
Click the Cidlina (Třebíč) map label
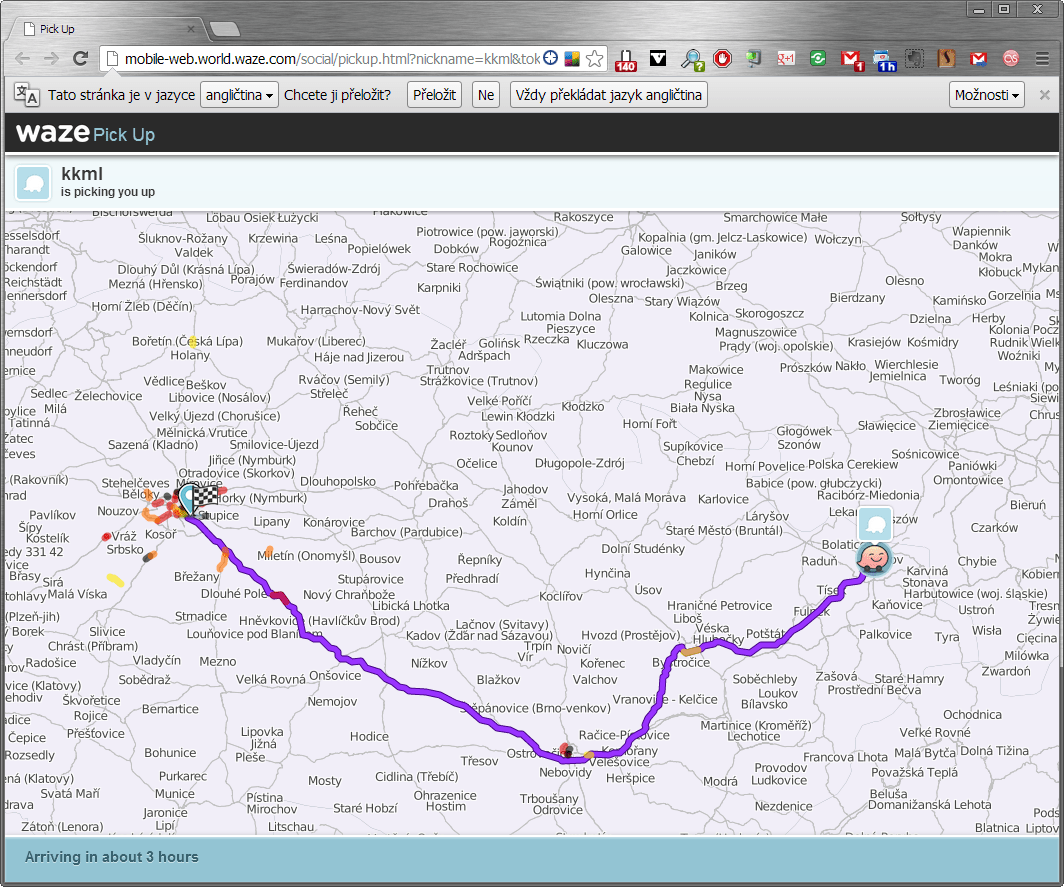(417, 777)
